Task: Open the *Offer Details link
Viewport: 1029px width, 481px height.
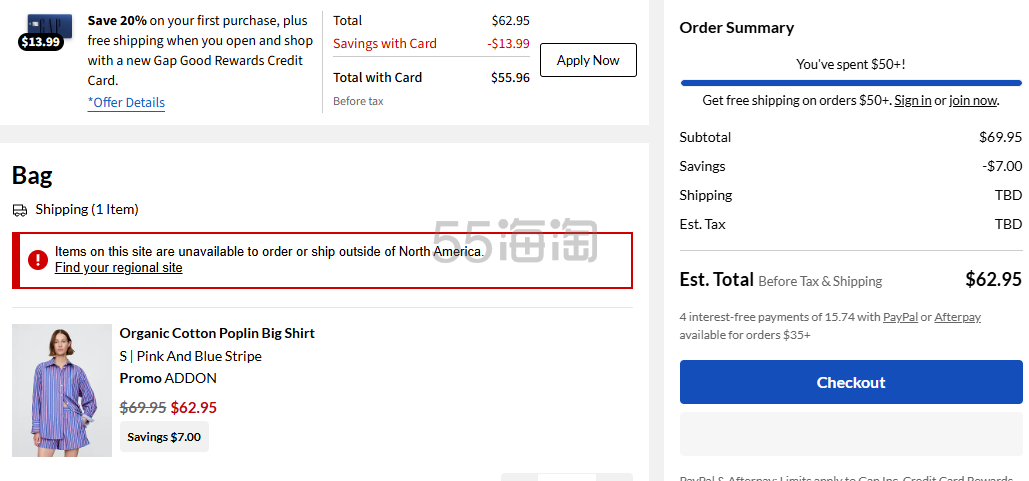Action: click(126, 102)
